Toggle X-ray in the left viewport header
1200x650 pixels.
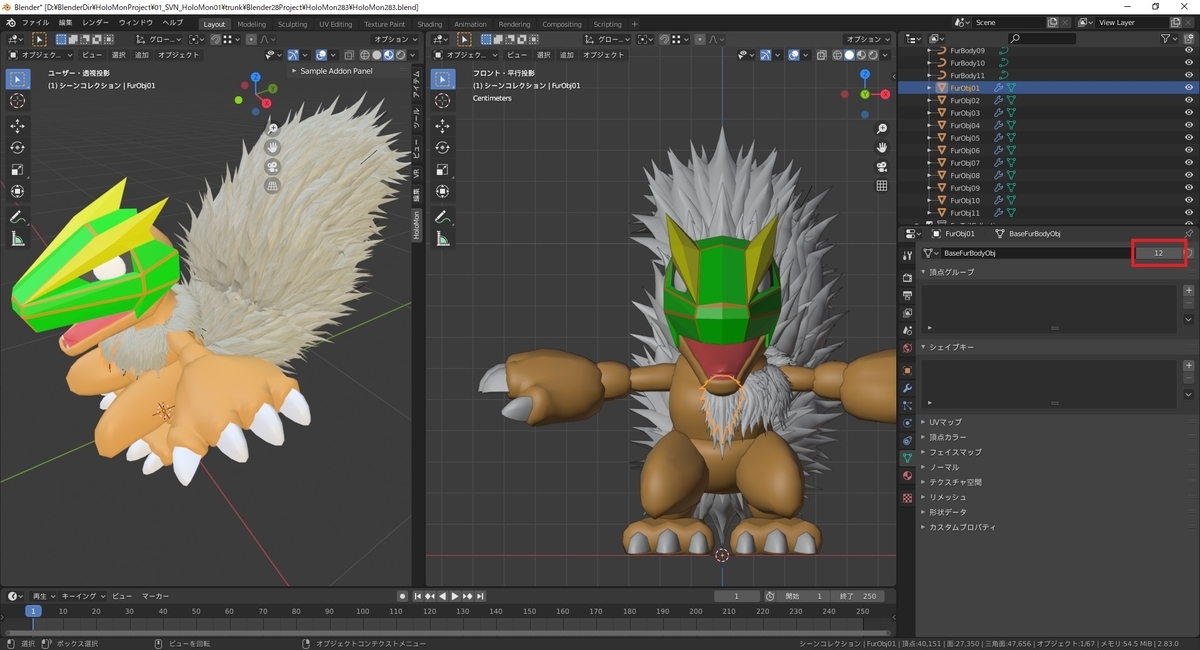click(x=350, y=55)
